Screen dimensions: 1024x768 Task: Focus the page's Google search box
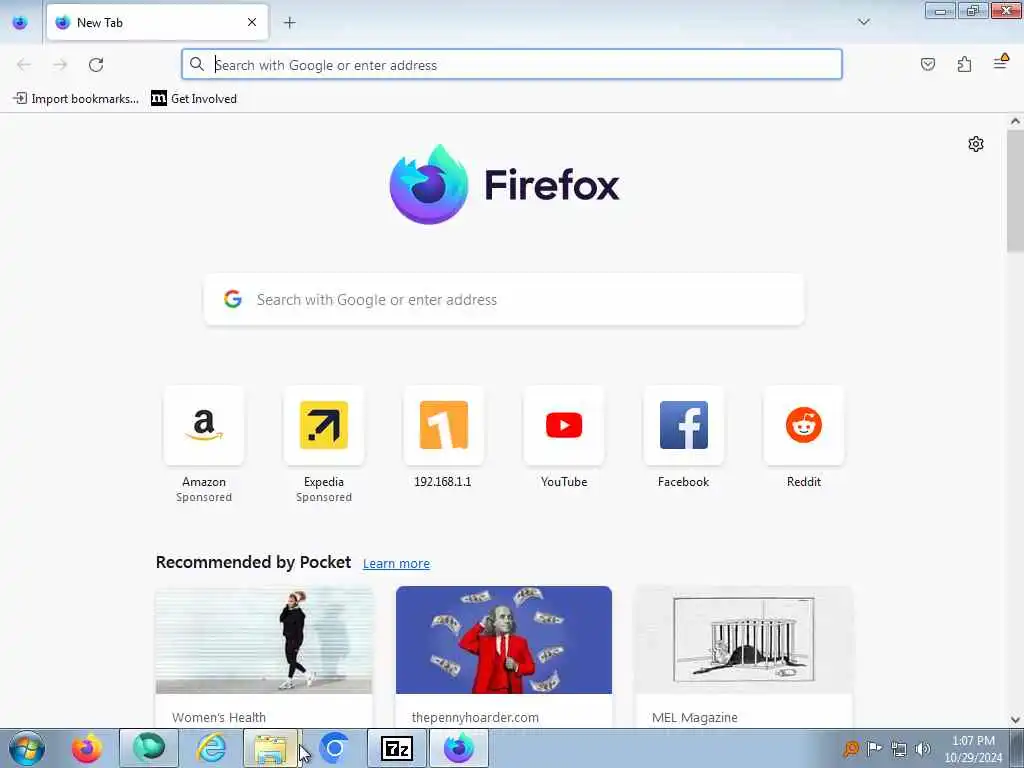click(x=504, y=299)
